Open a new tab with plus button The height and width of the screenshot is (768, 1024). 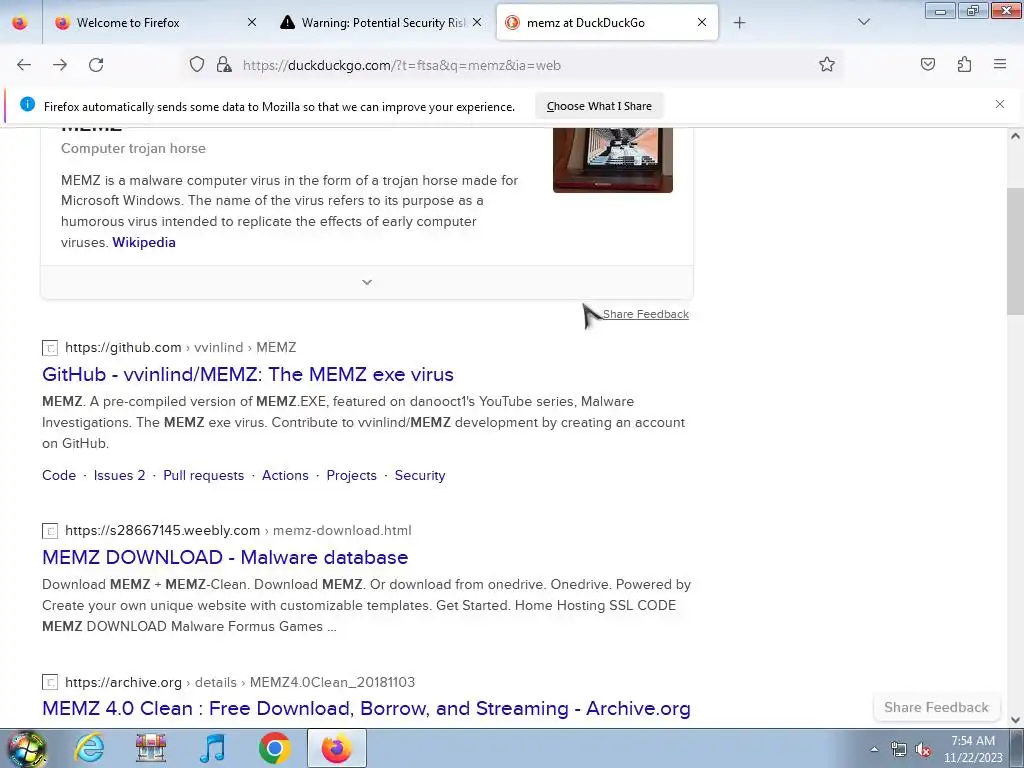(739, 23)
